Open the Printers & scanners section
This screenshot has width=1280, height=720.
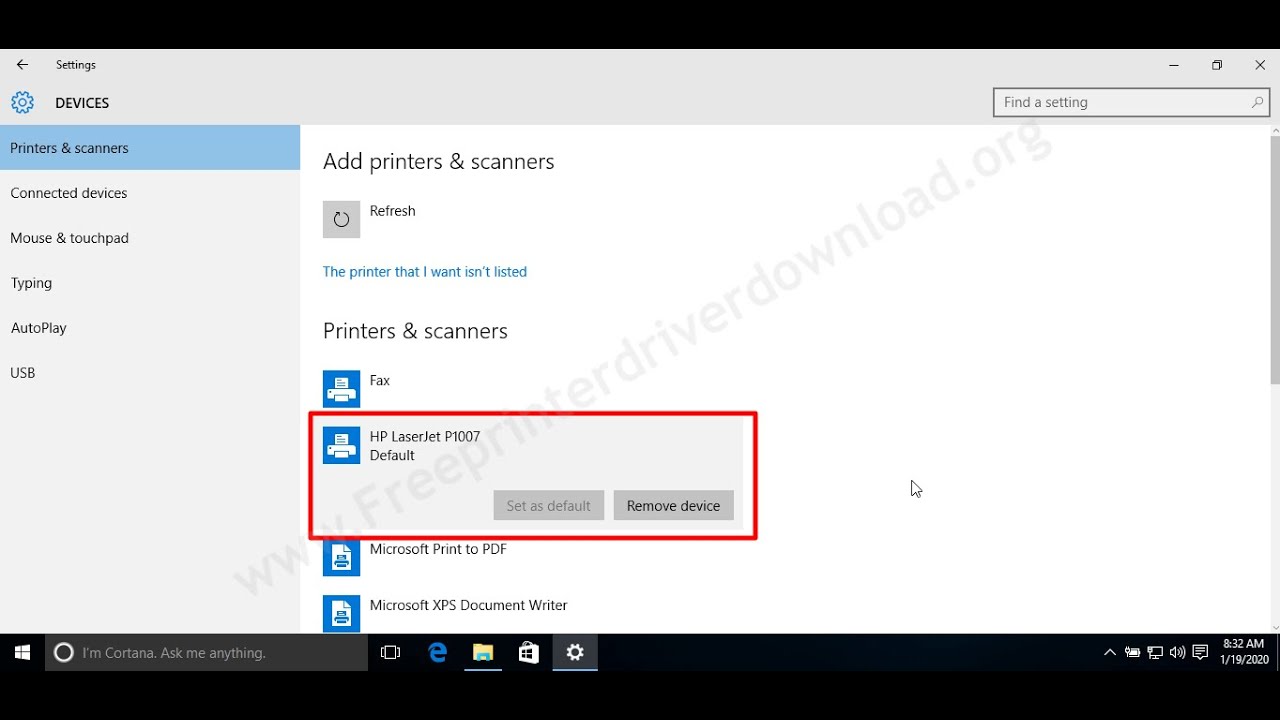coord(150,148)
